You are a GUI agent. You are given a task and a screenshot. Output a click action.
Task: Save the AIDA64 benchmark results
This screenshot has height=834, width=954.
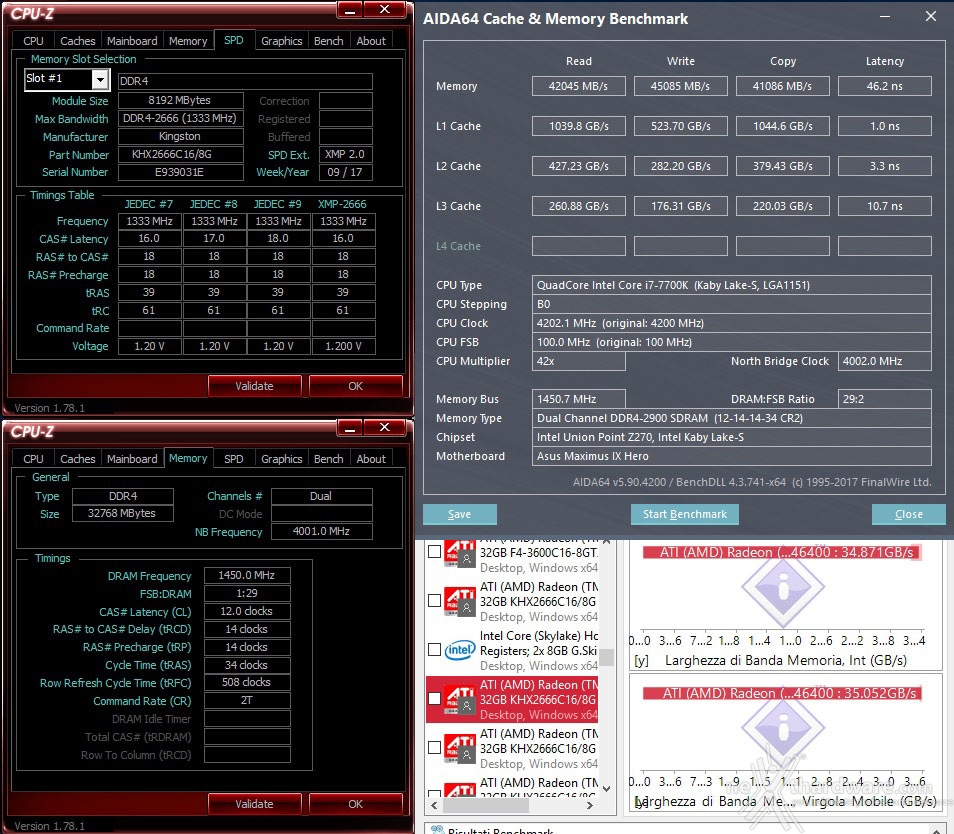(460, 514)
